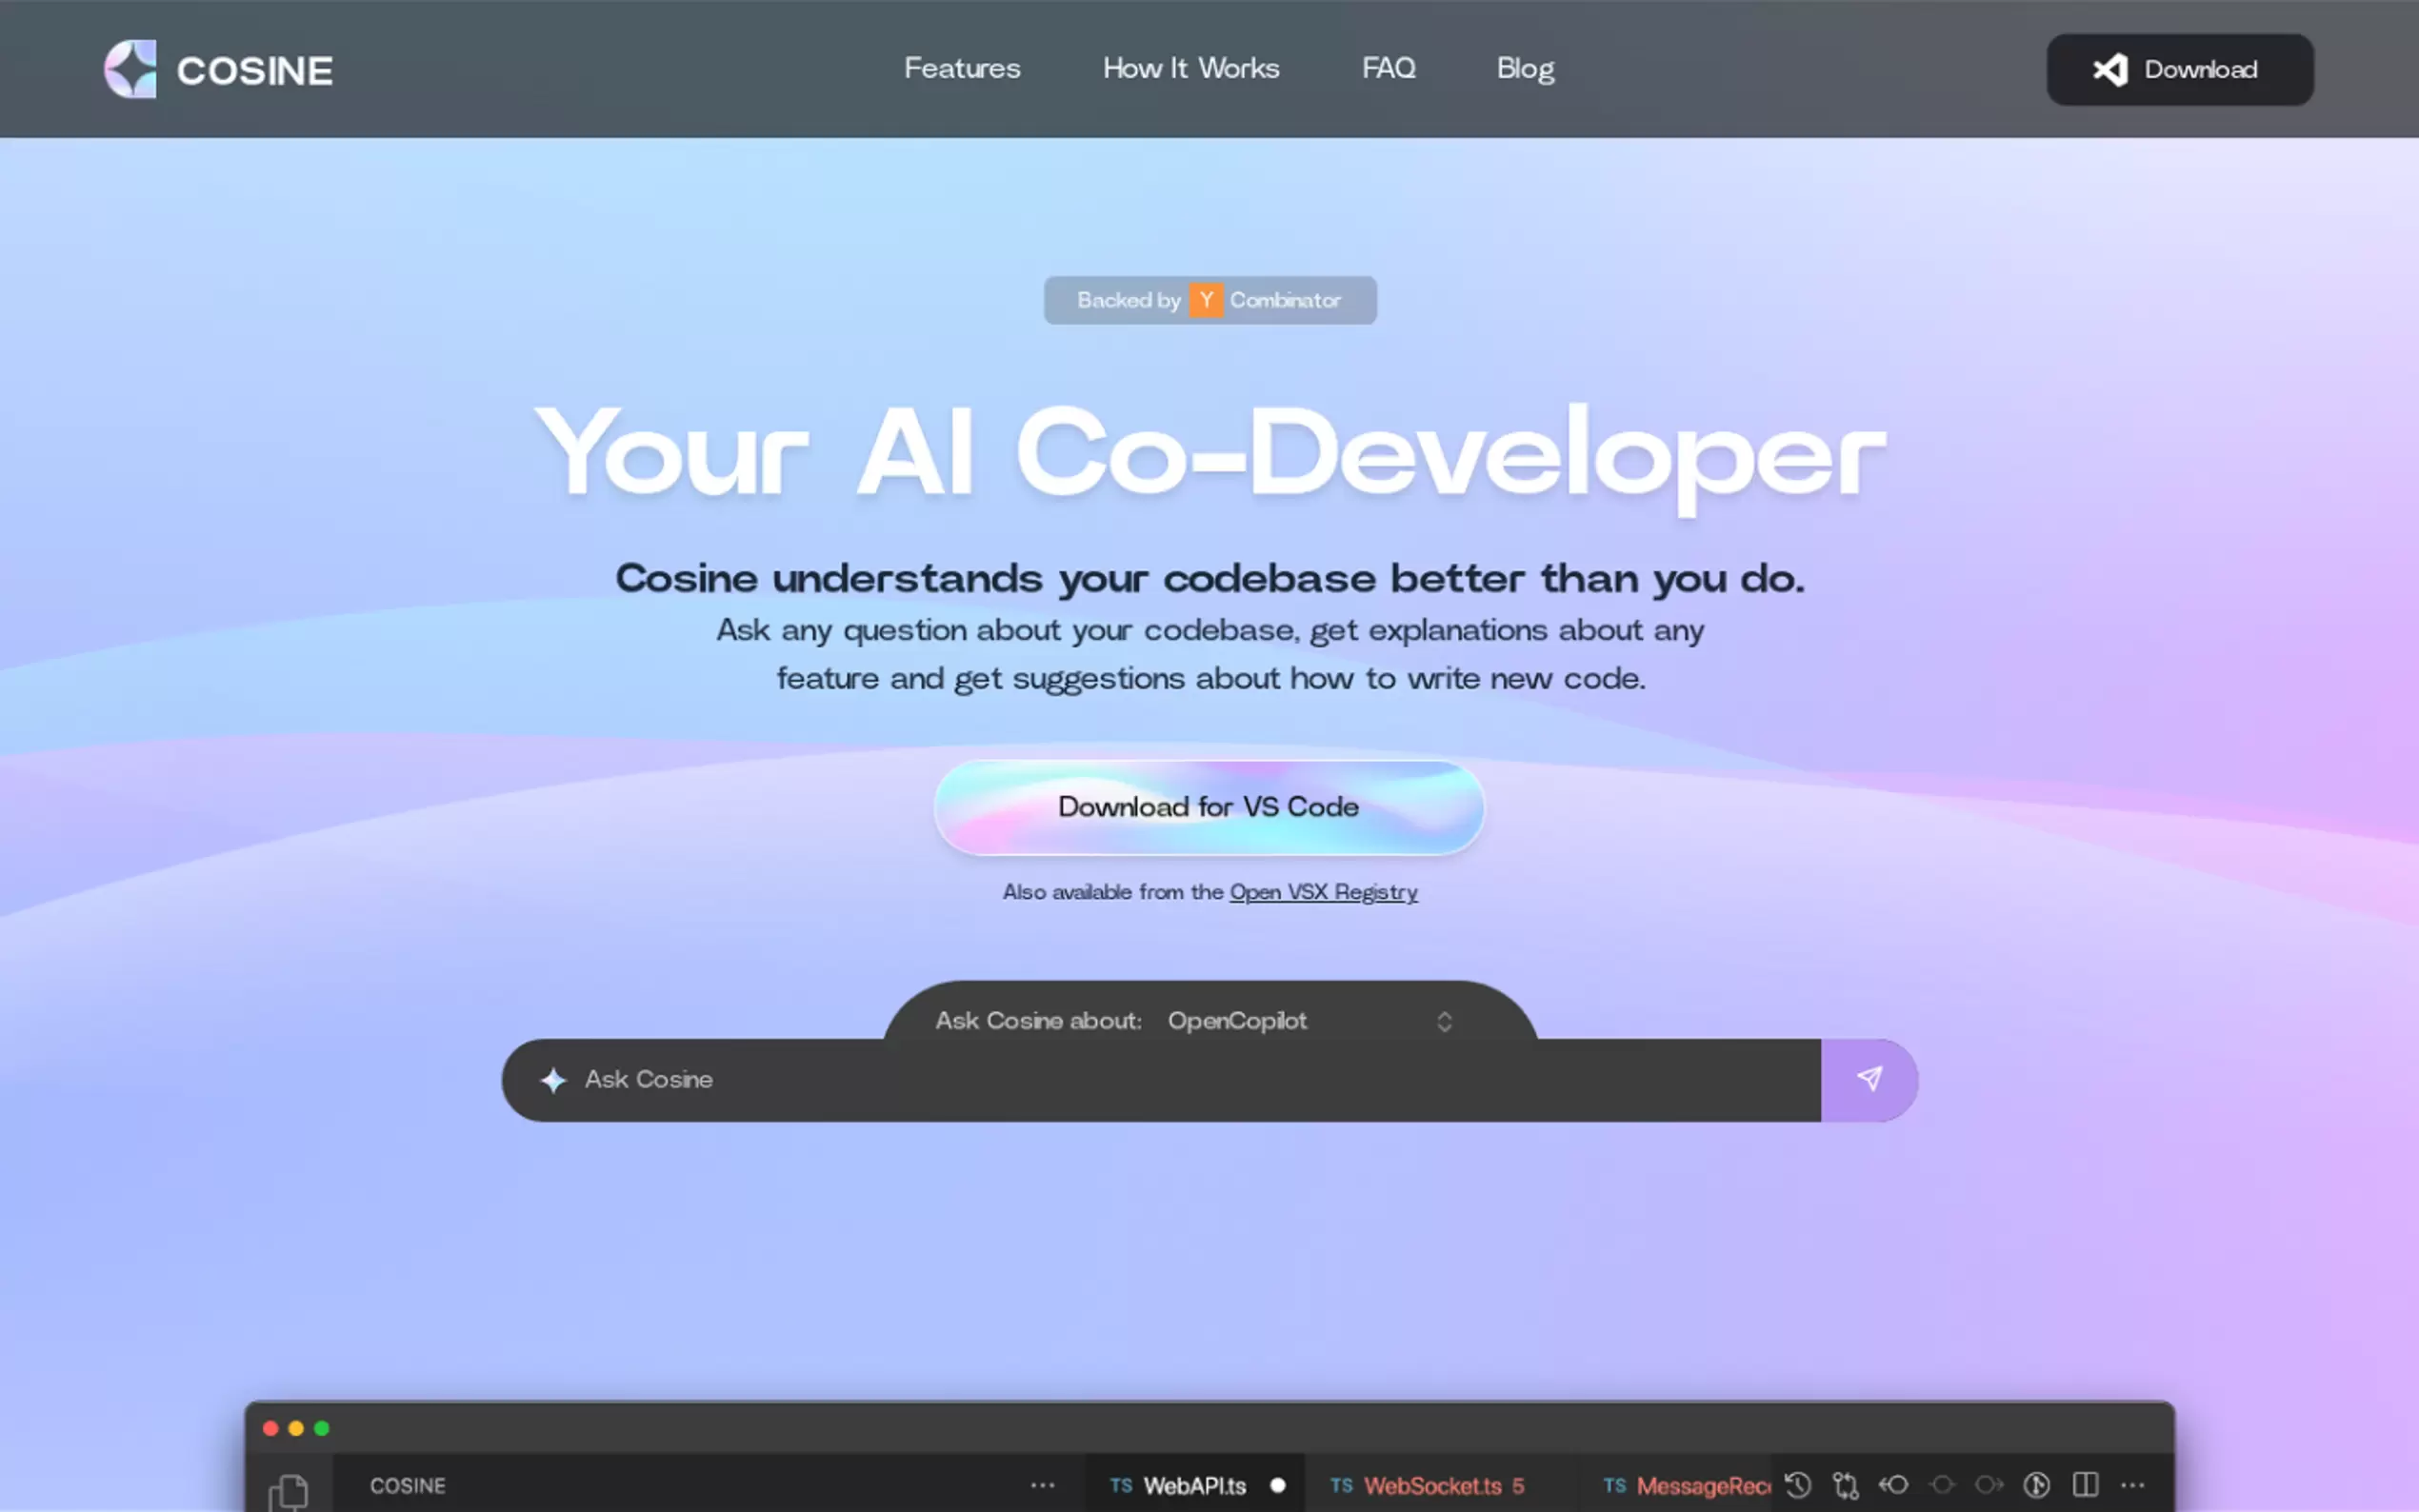2419x1512 pixels.
Task: Click the split editor icon
Action: 2085,1485
